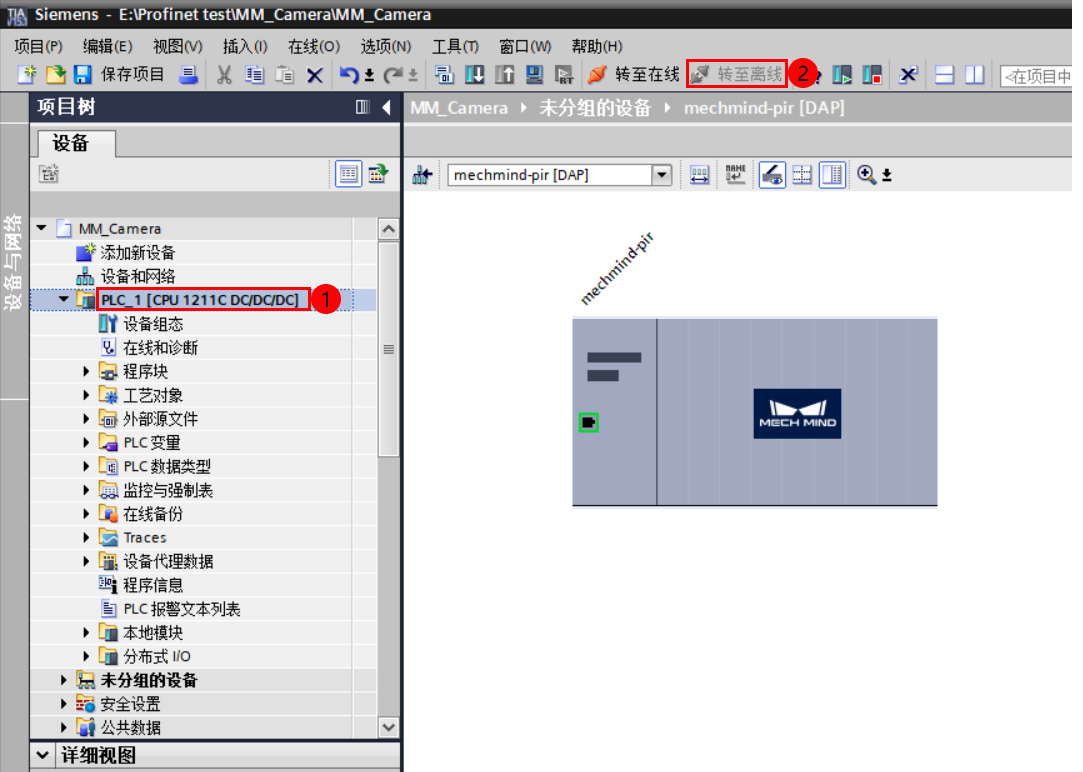Click the Cross-references icon on the toolbar
1083x772 pixels.
907,75
